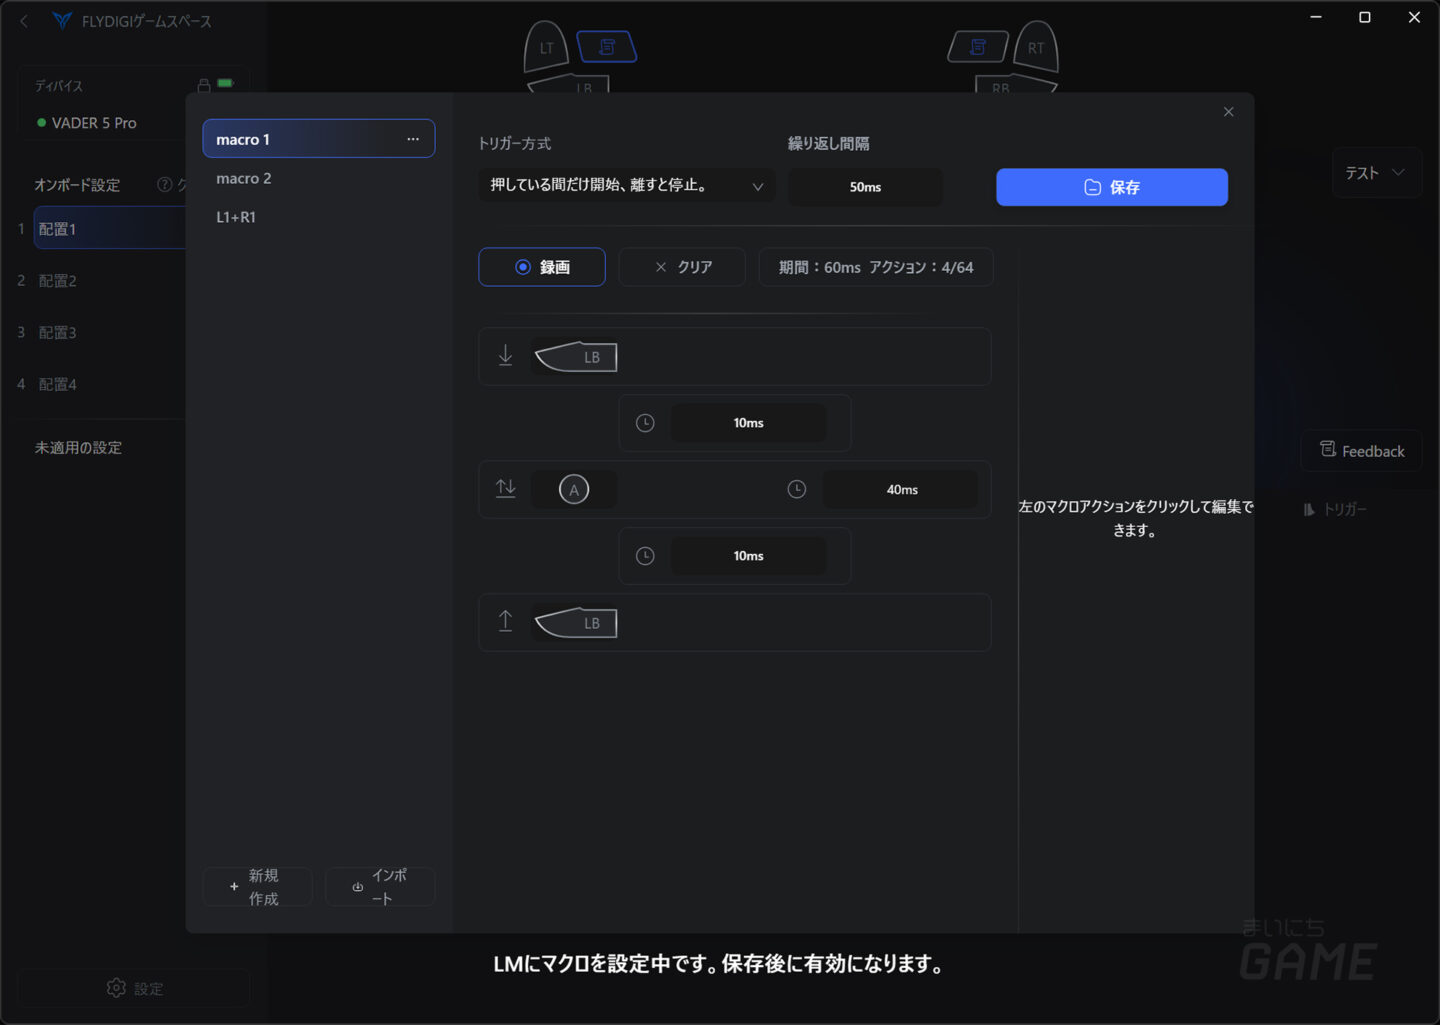1440x1025 pixels.
Task: Edit the 50ms repeat interval field
Action: click(x=865, y=187)
